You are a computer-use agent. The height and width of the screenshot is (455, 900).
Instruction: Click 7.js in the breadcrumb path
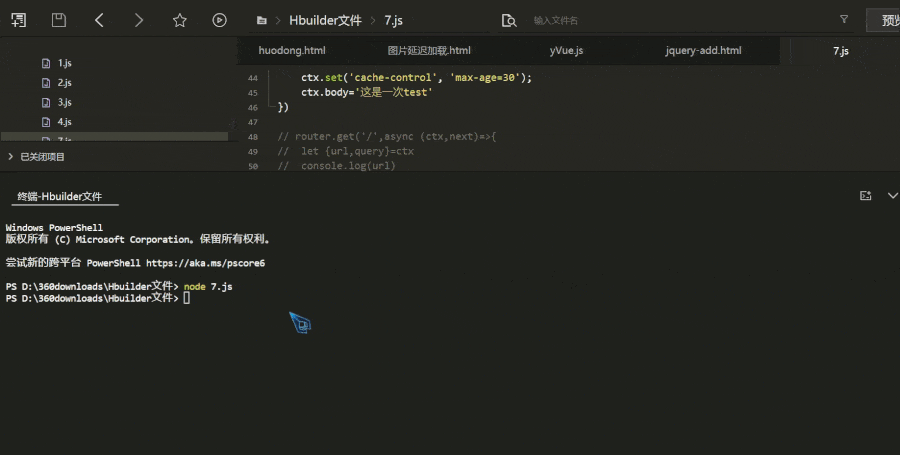click(x=393, y=21)
